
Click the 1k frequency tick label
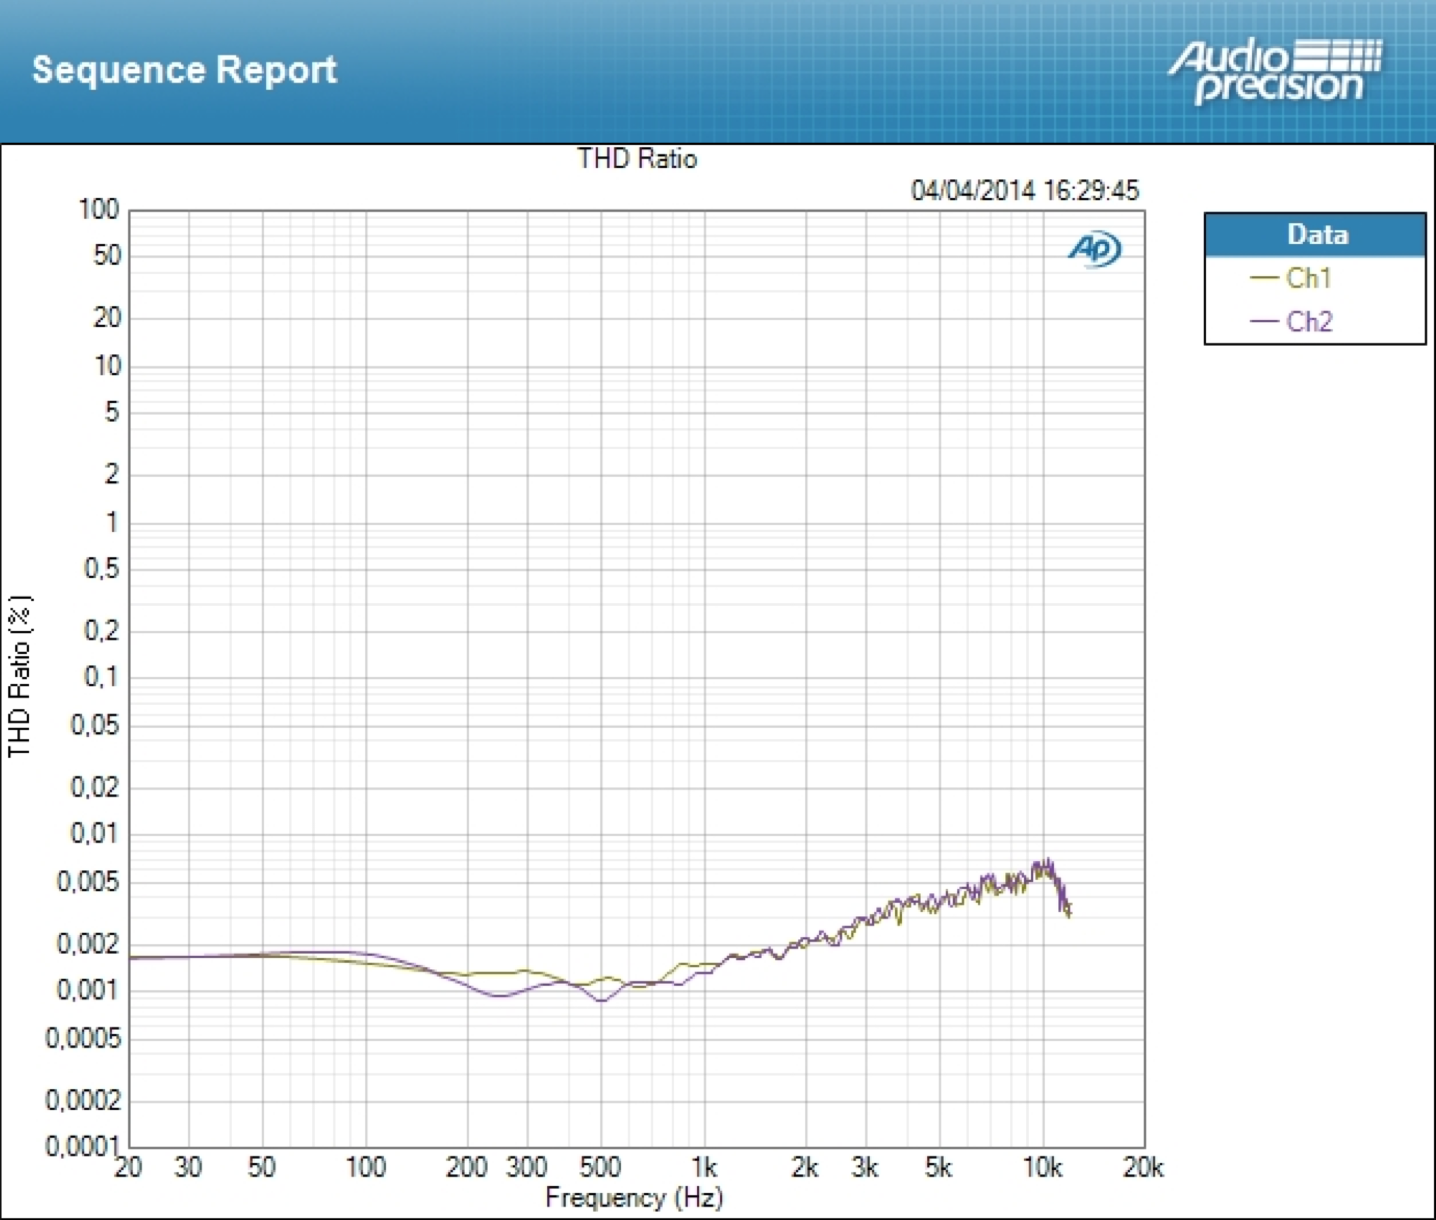click(x=704, y=1168)
